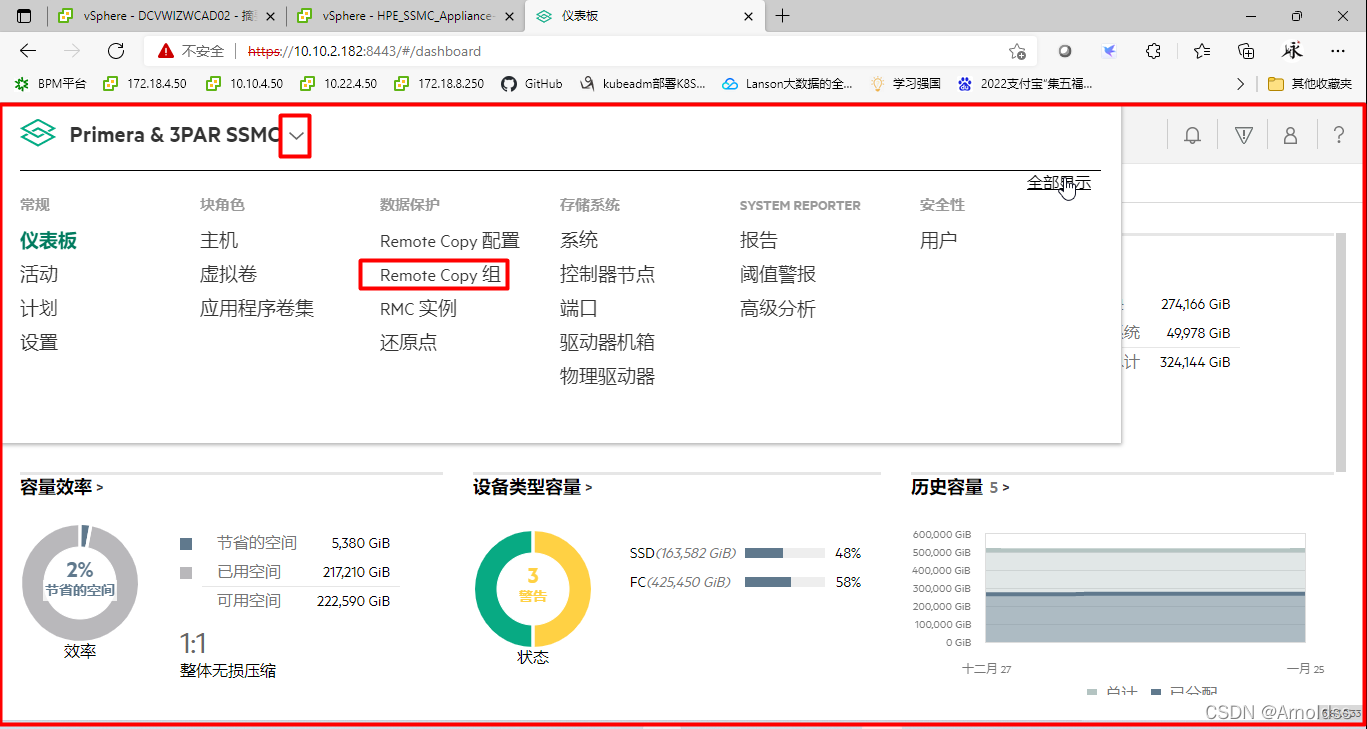Open 报告 under System Reporter

coord(759,241)
